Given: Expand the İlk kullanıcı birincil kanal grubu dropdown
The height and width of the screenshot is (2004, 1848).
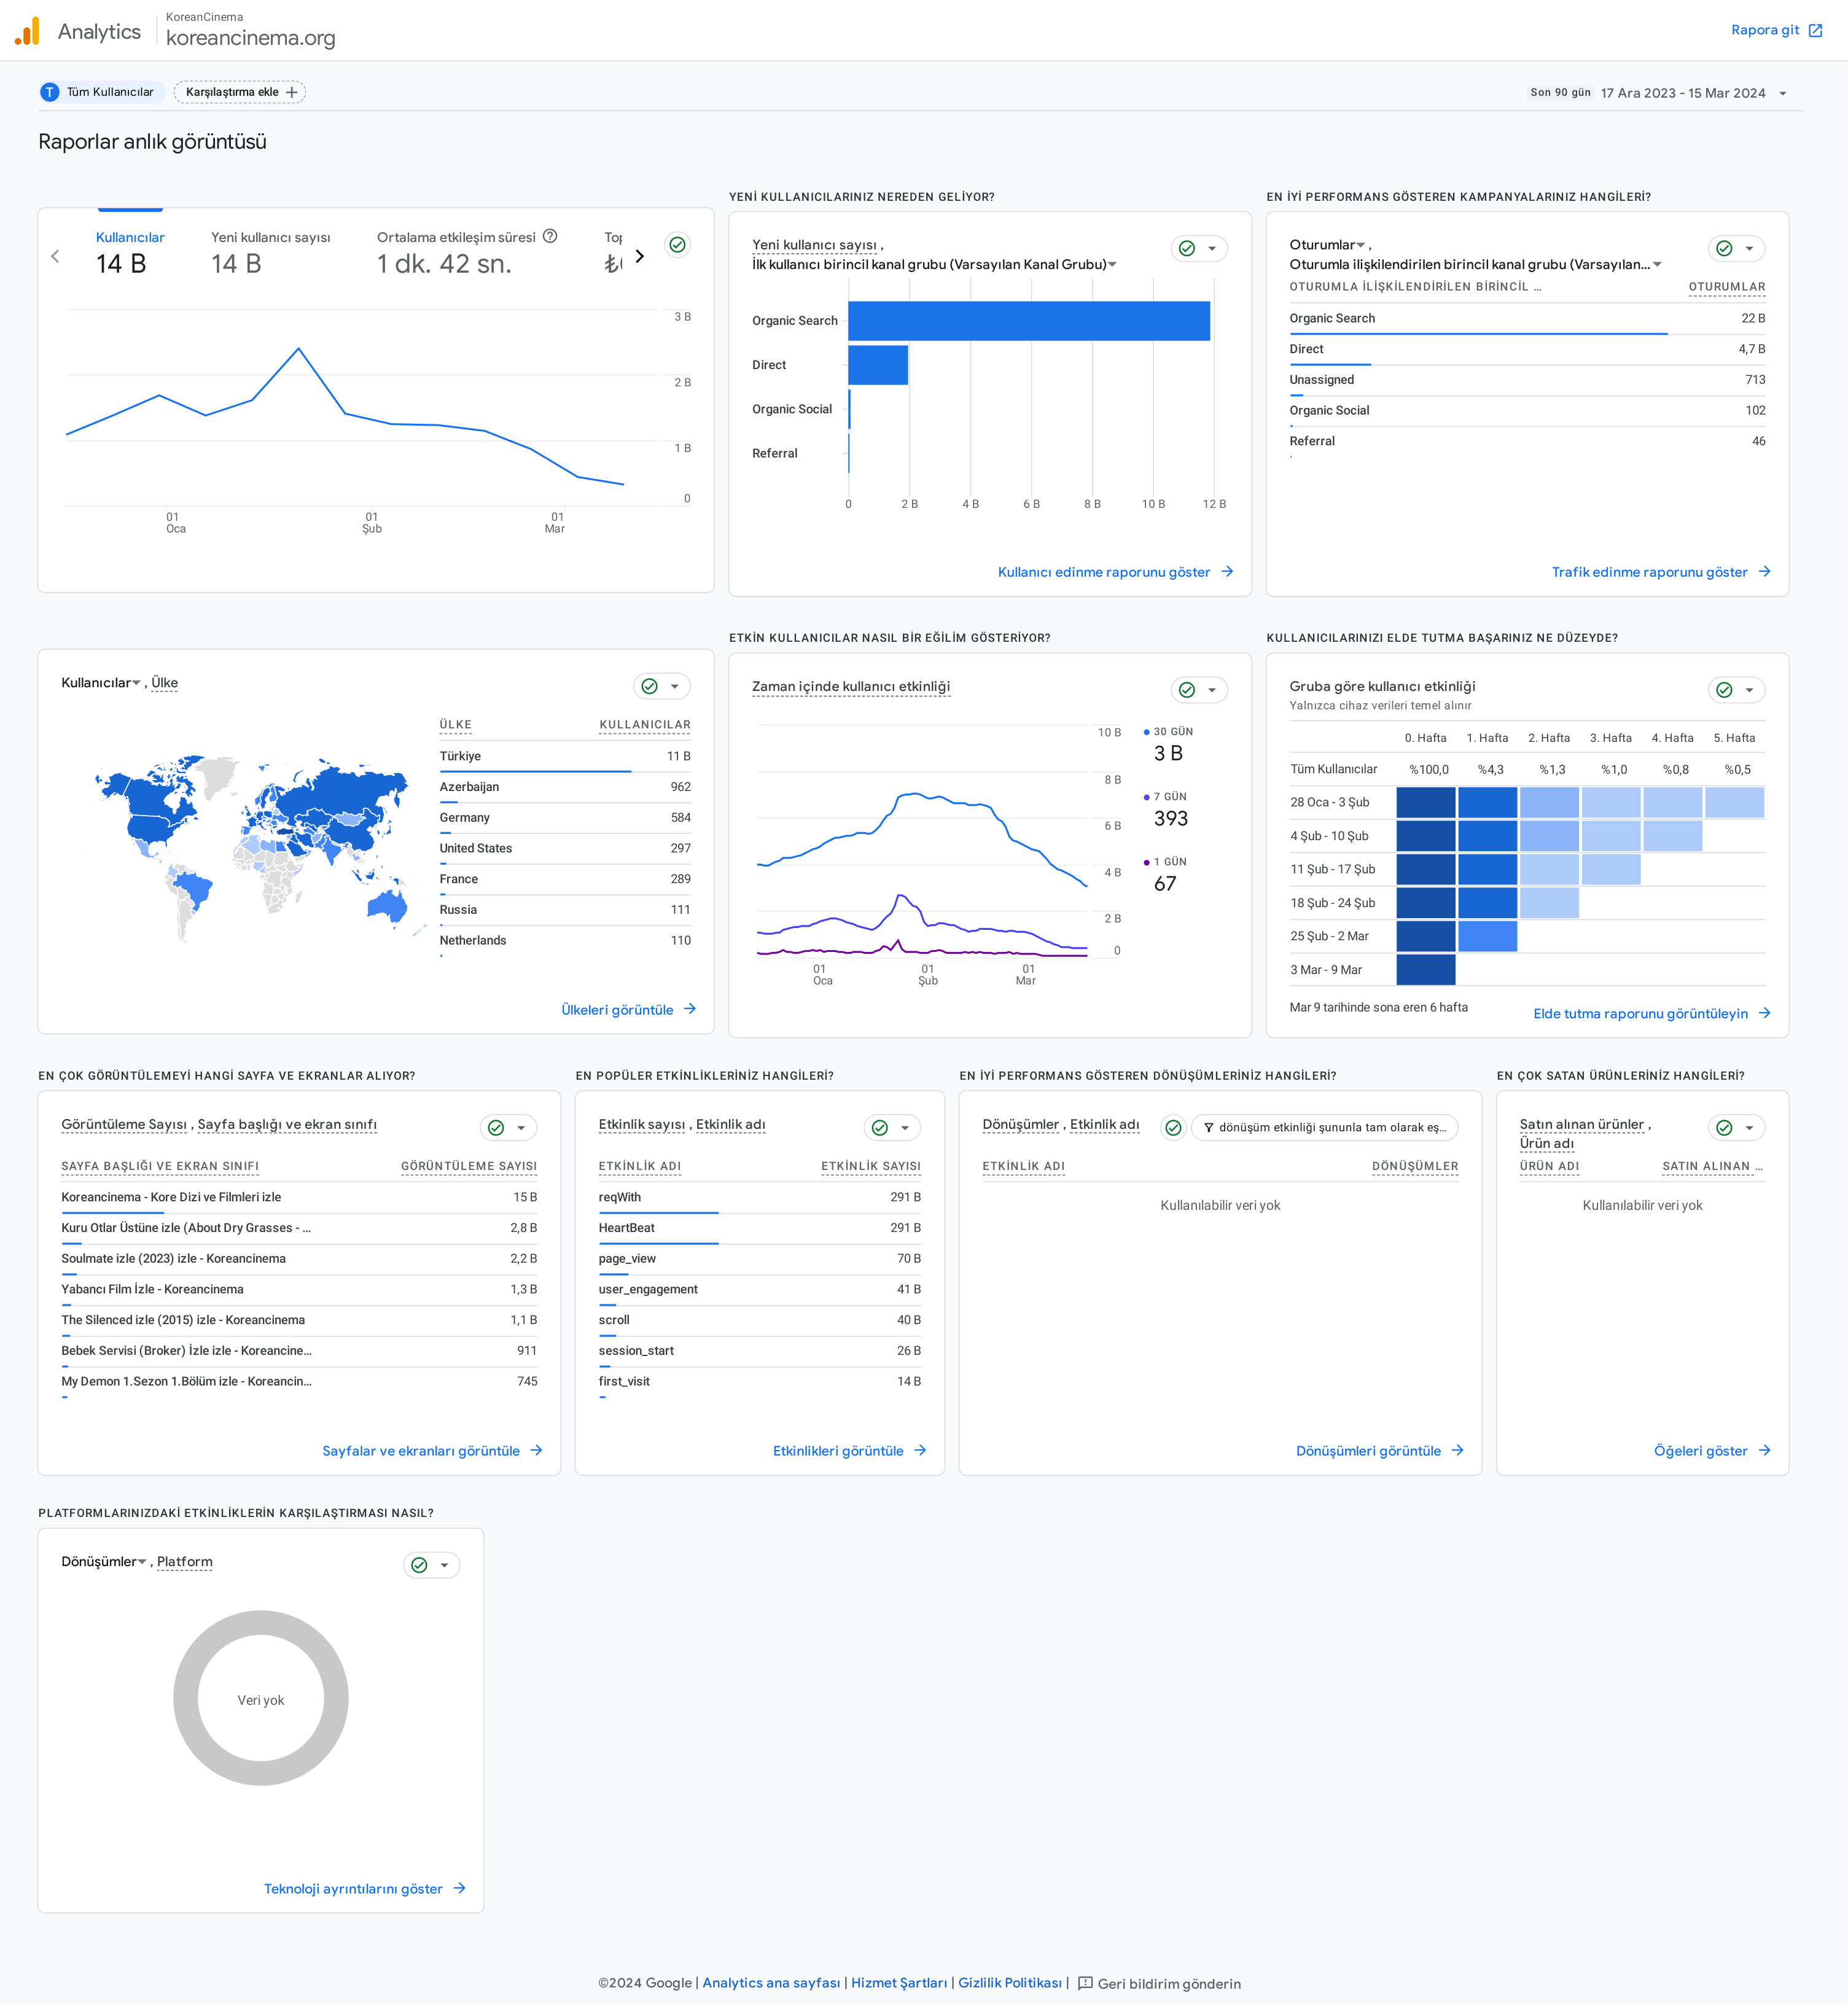Looking at the screenshot, I should [x=1112, y=265].
